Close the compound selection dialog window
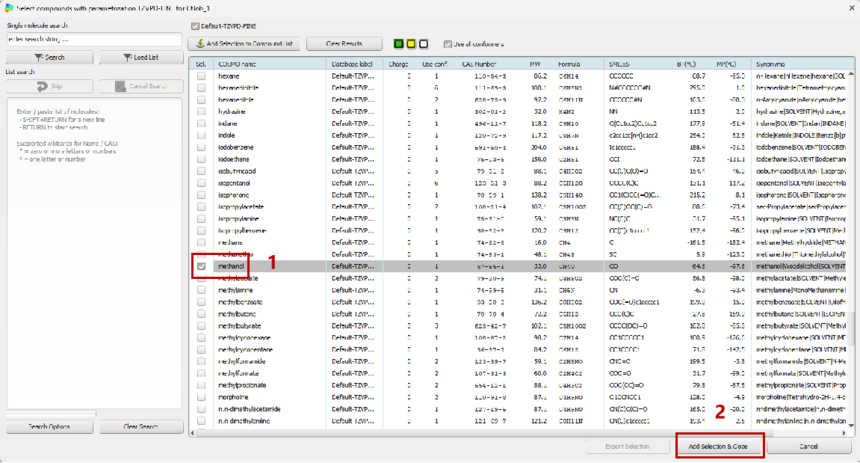The image size is (860, 463). coord(847,7)
